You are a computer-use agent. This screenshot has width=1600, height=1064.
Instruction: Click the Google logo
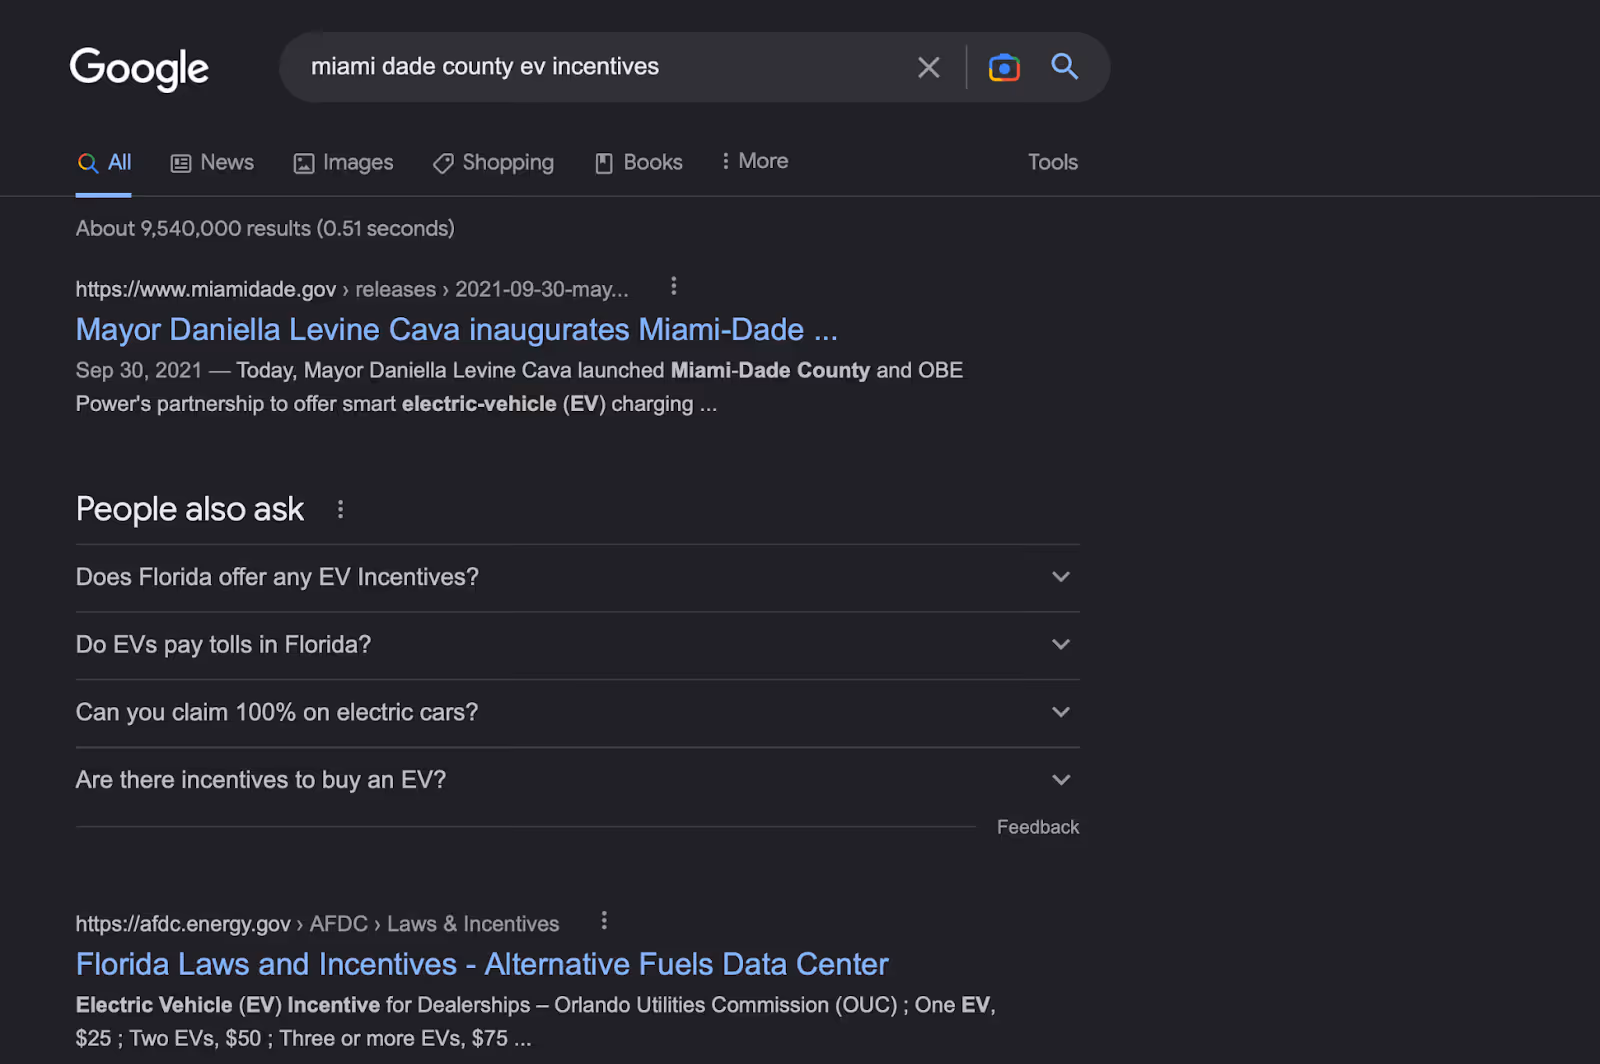pos(139,69)
